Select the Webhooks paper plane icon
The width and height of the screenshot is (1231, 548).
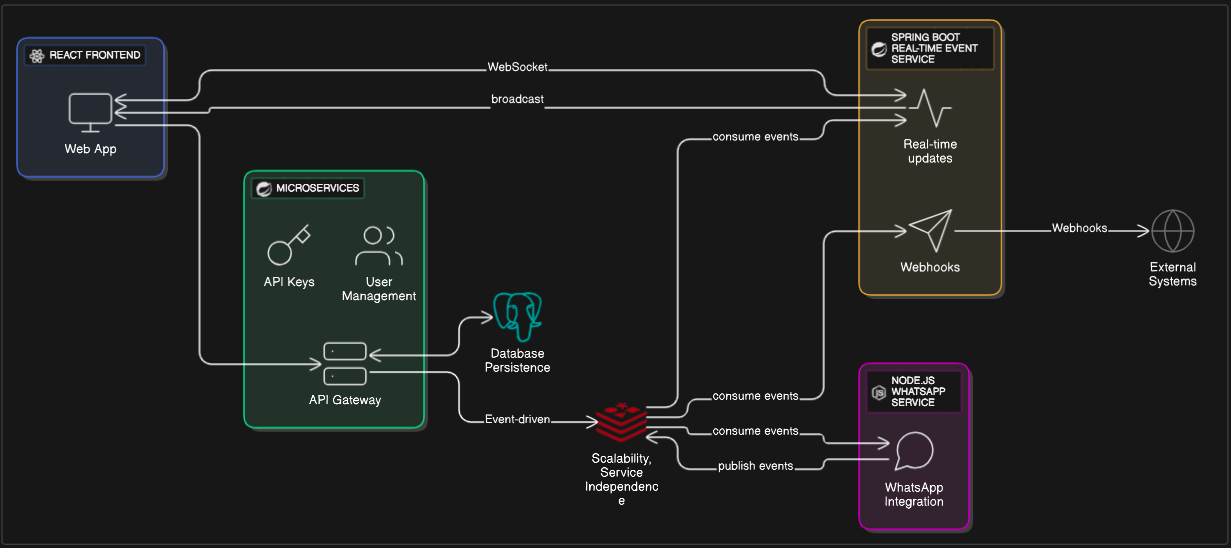[929, 230]
